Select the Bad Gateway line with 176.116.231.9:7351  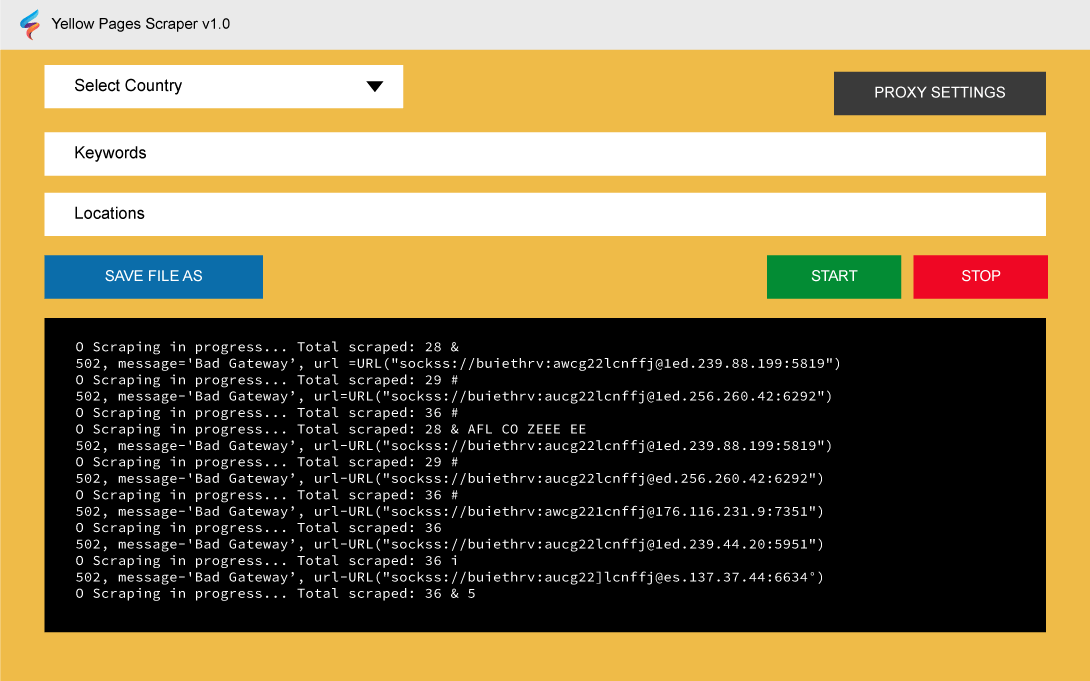[x=449, y=511]
